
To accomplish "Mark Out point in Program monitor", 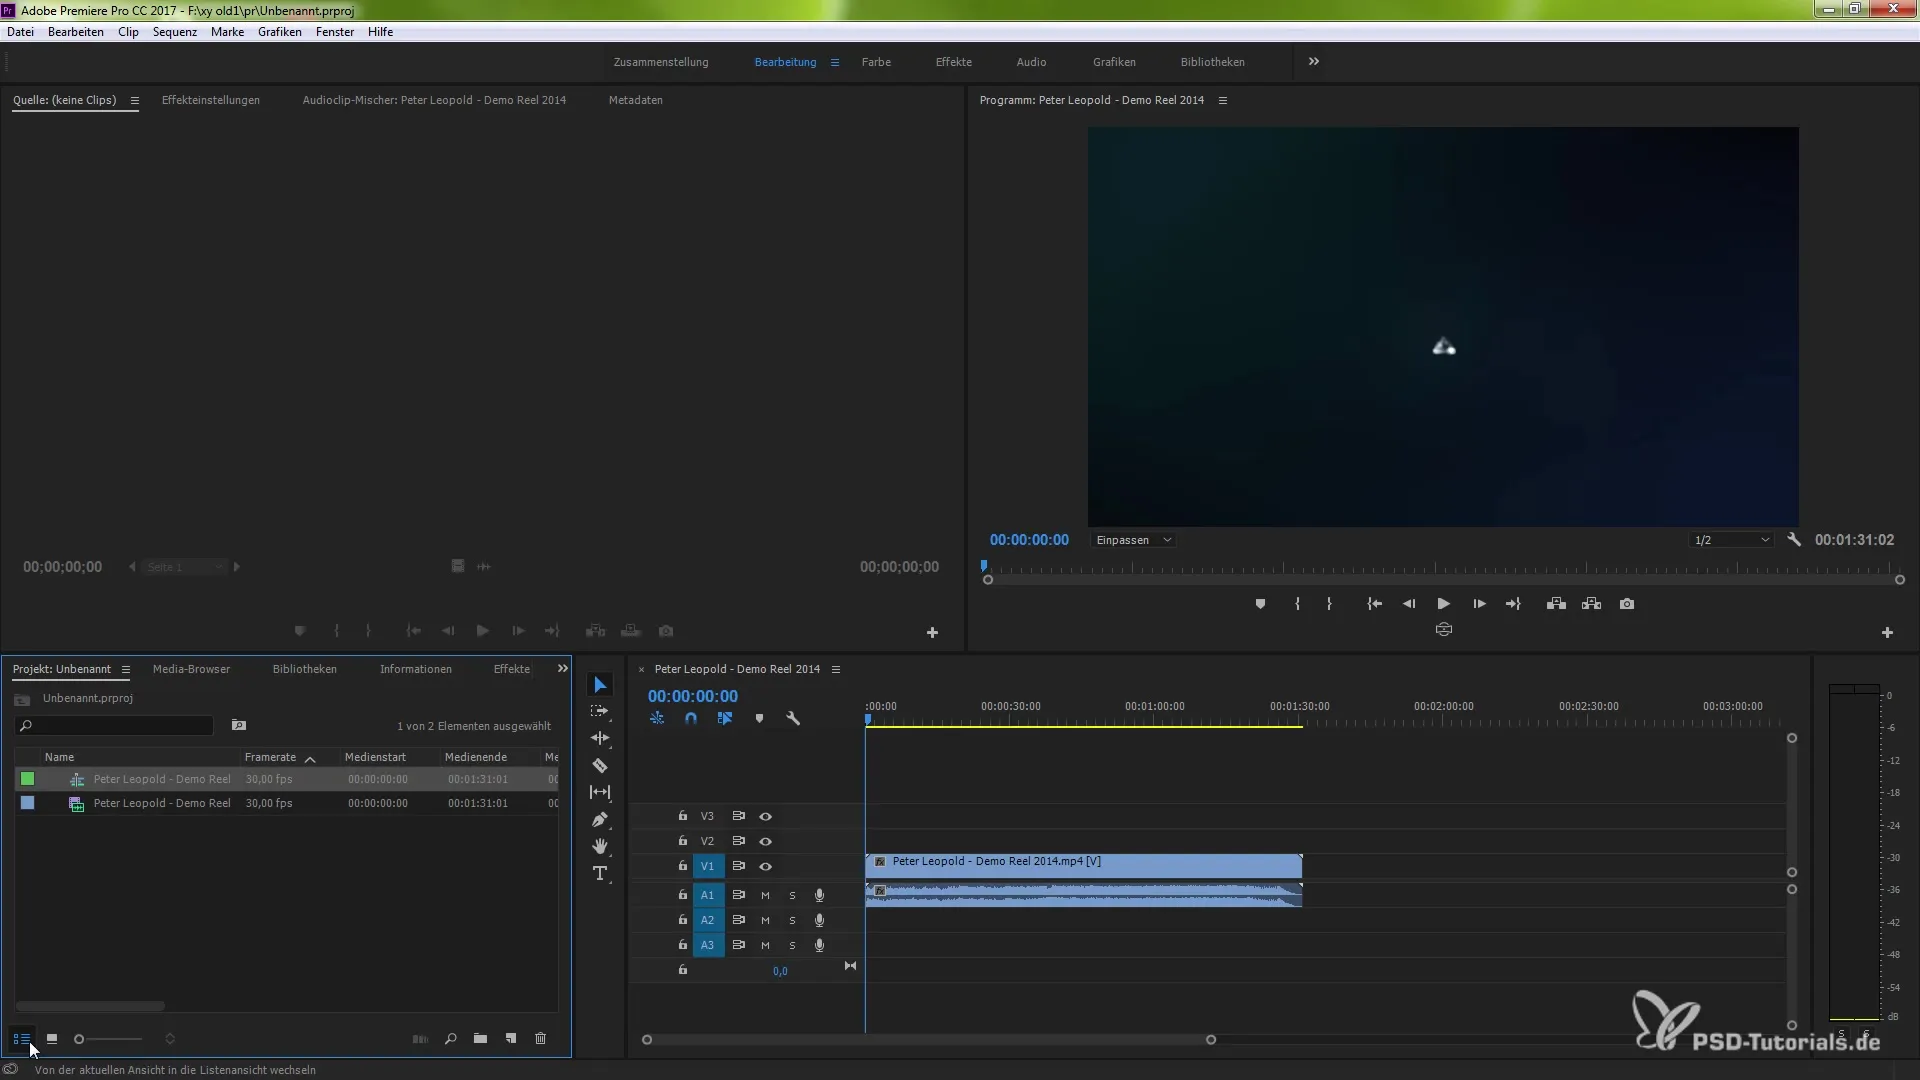I will click(1329, 604).
